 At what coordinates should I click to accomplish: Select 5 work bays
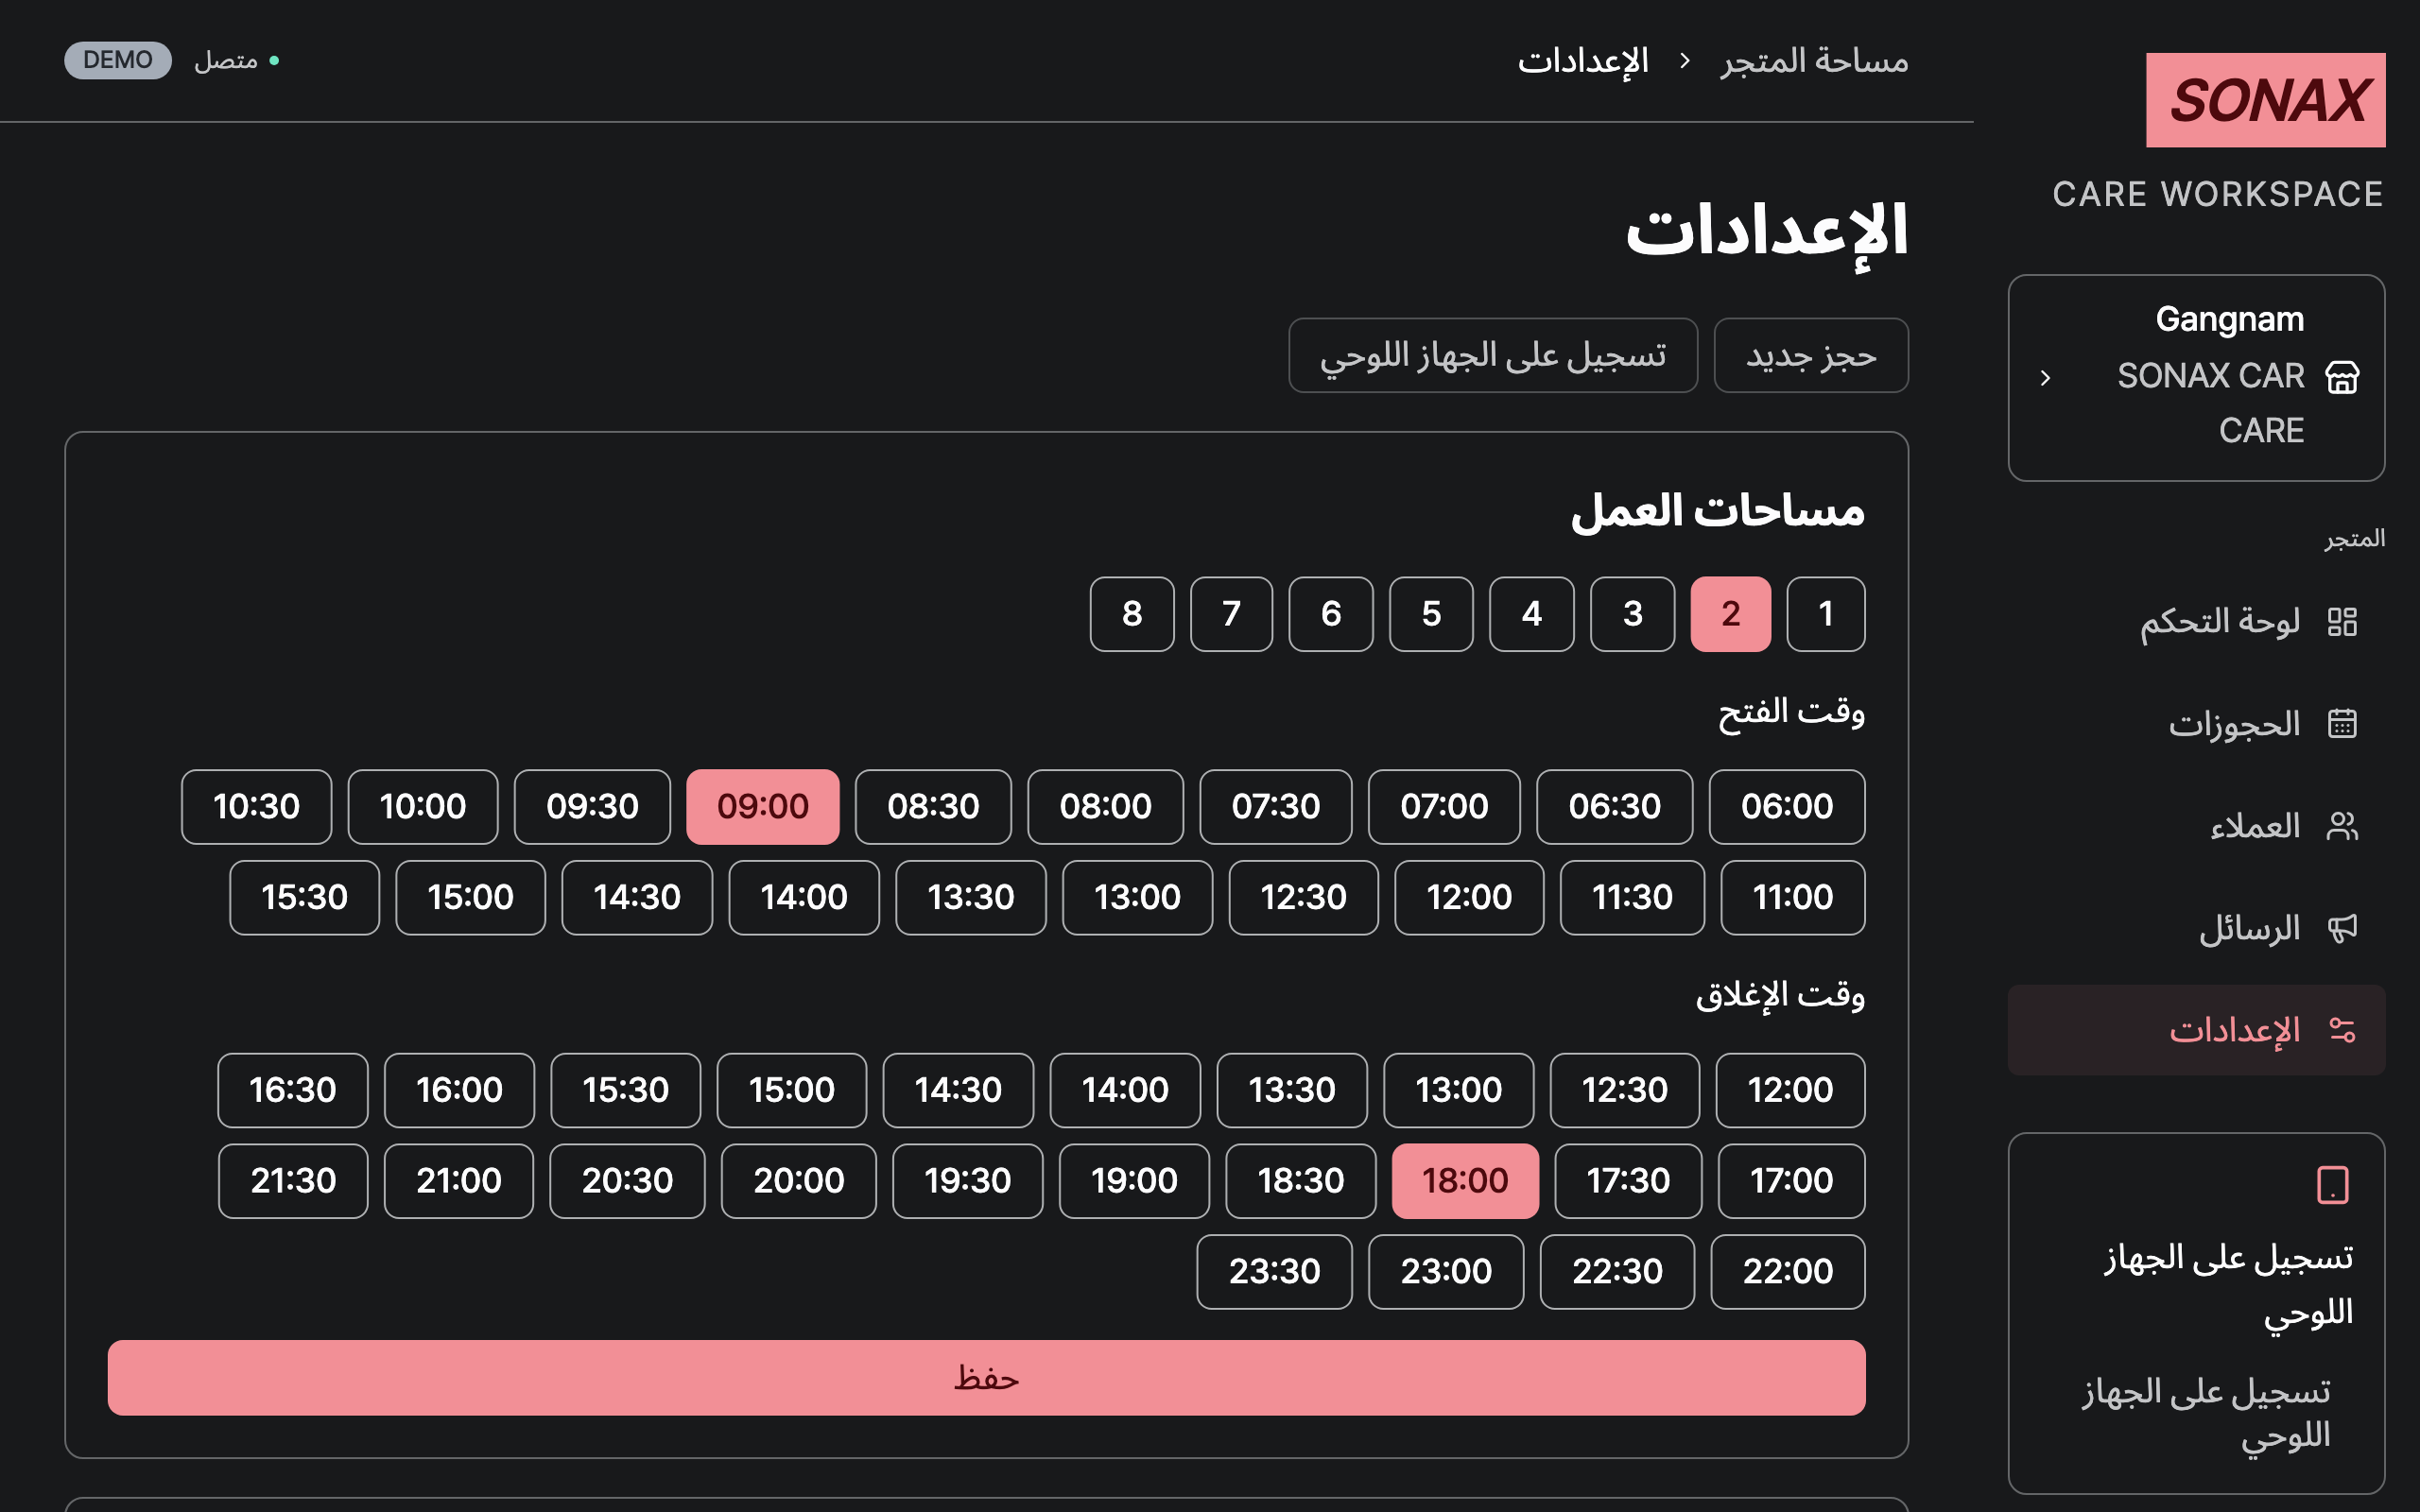coord(1431,614)
